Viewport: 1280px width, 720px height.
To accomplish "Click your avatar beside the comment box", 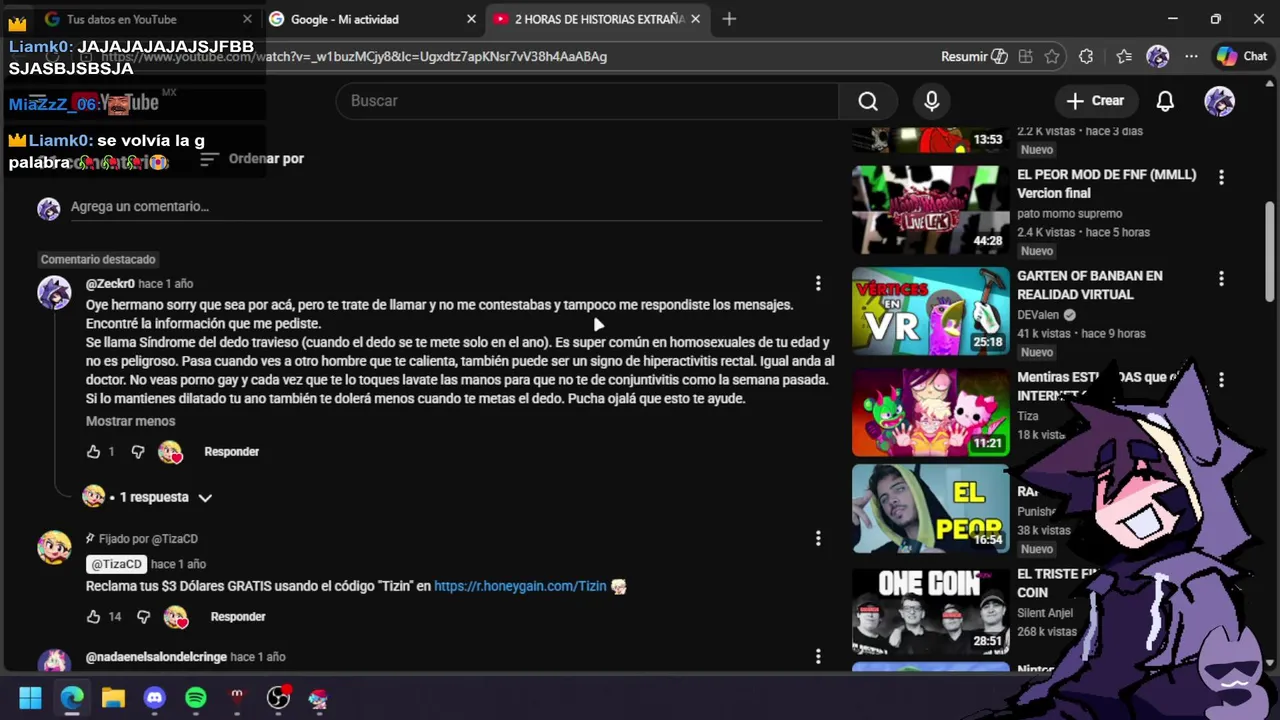I will (x=48, y=208).
